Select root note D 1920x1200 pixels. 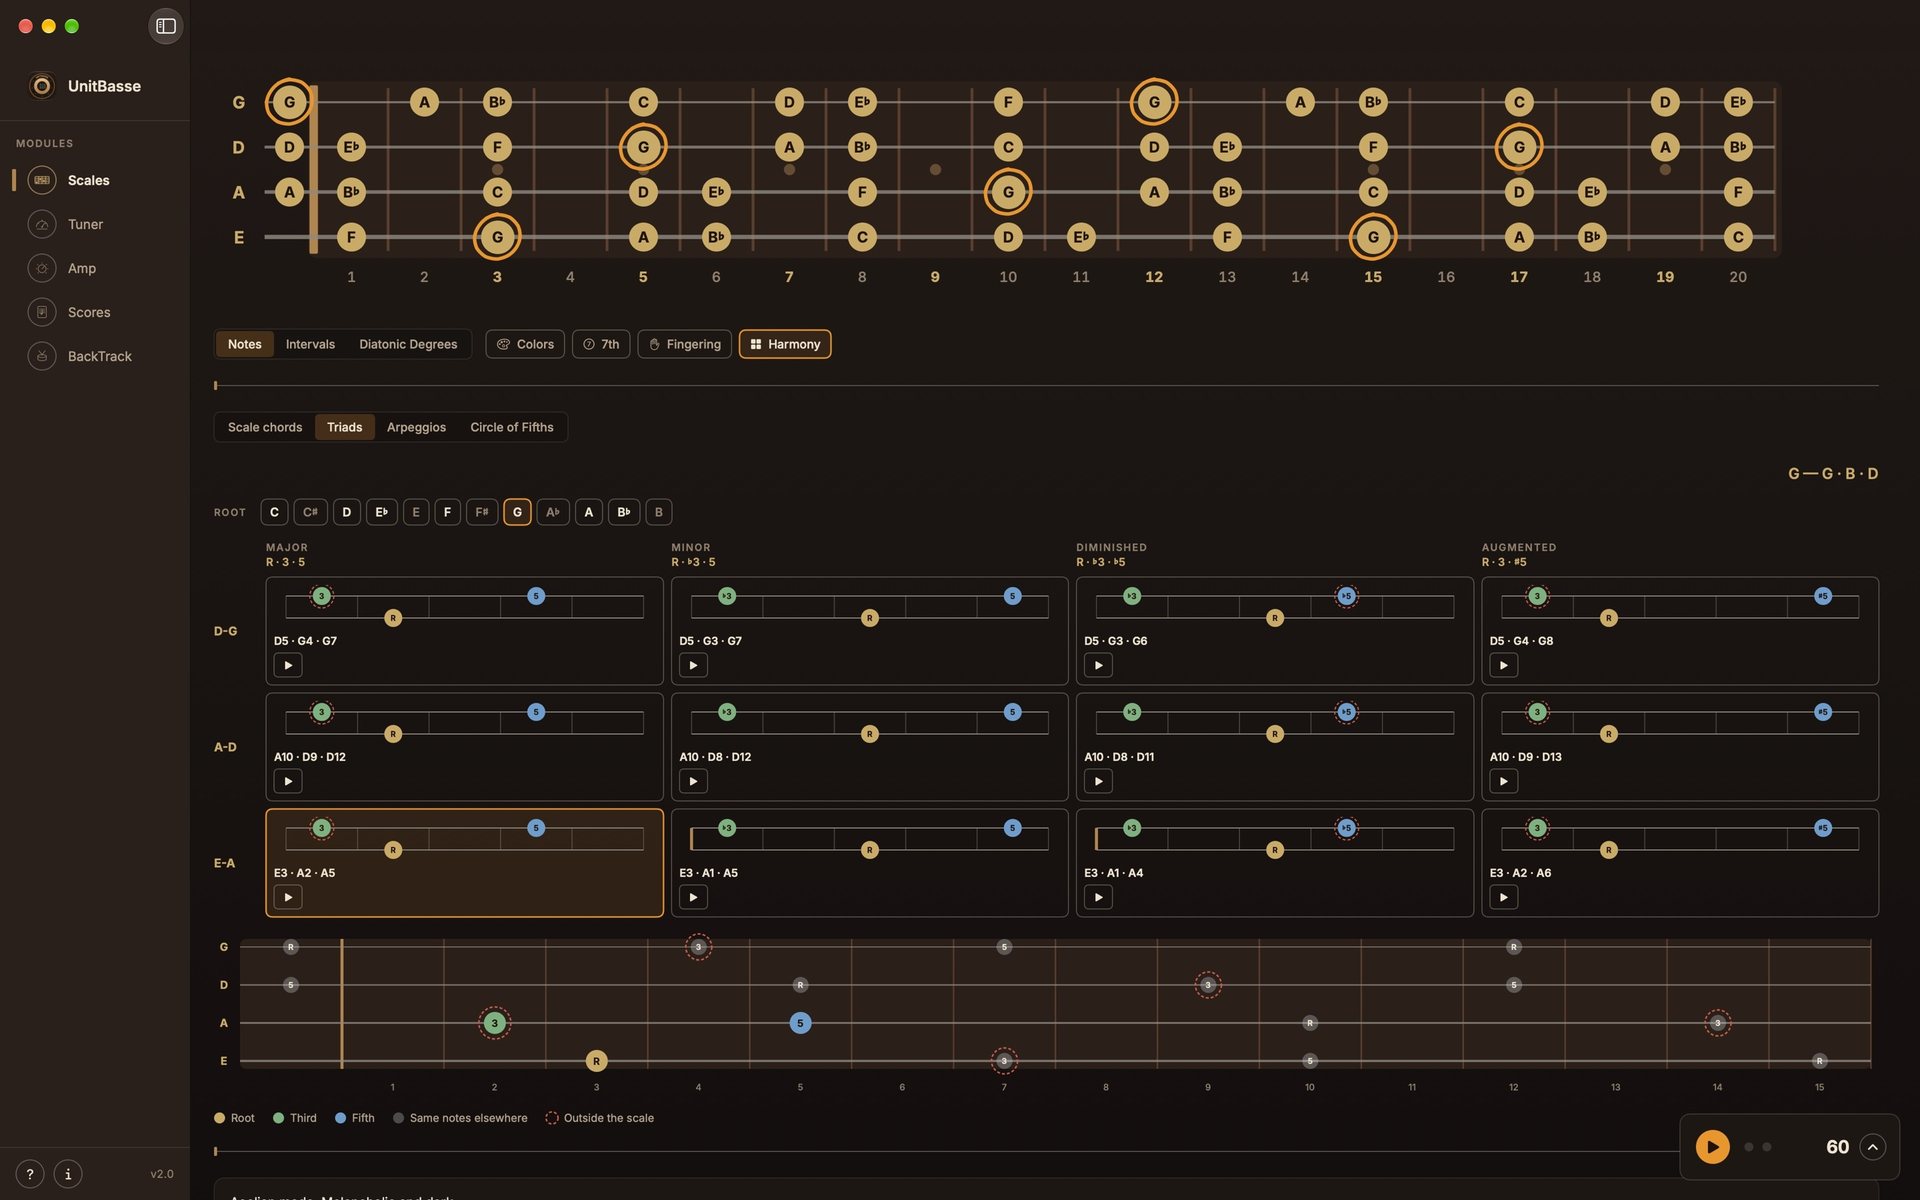pos(347,512)
